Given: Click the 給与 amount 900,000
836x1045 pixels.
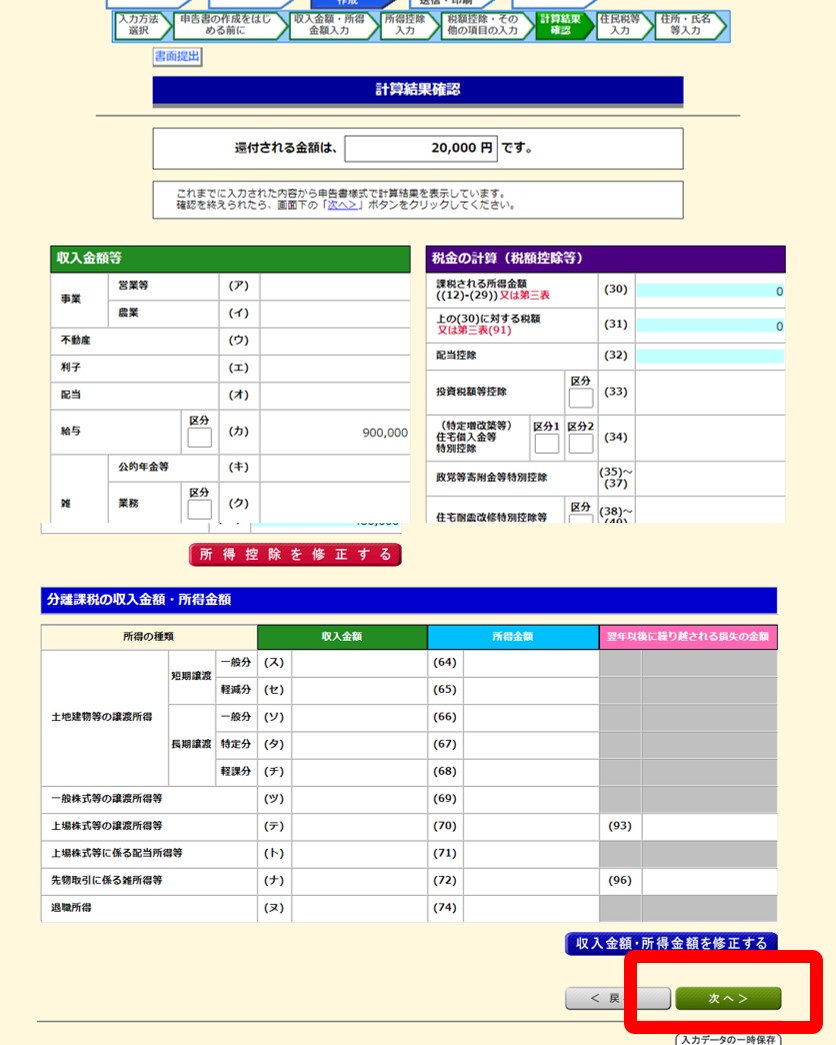Looking at the screenshot, I should click(x=385, y=433).
